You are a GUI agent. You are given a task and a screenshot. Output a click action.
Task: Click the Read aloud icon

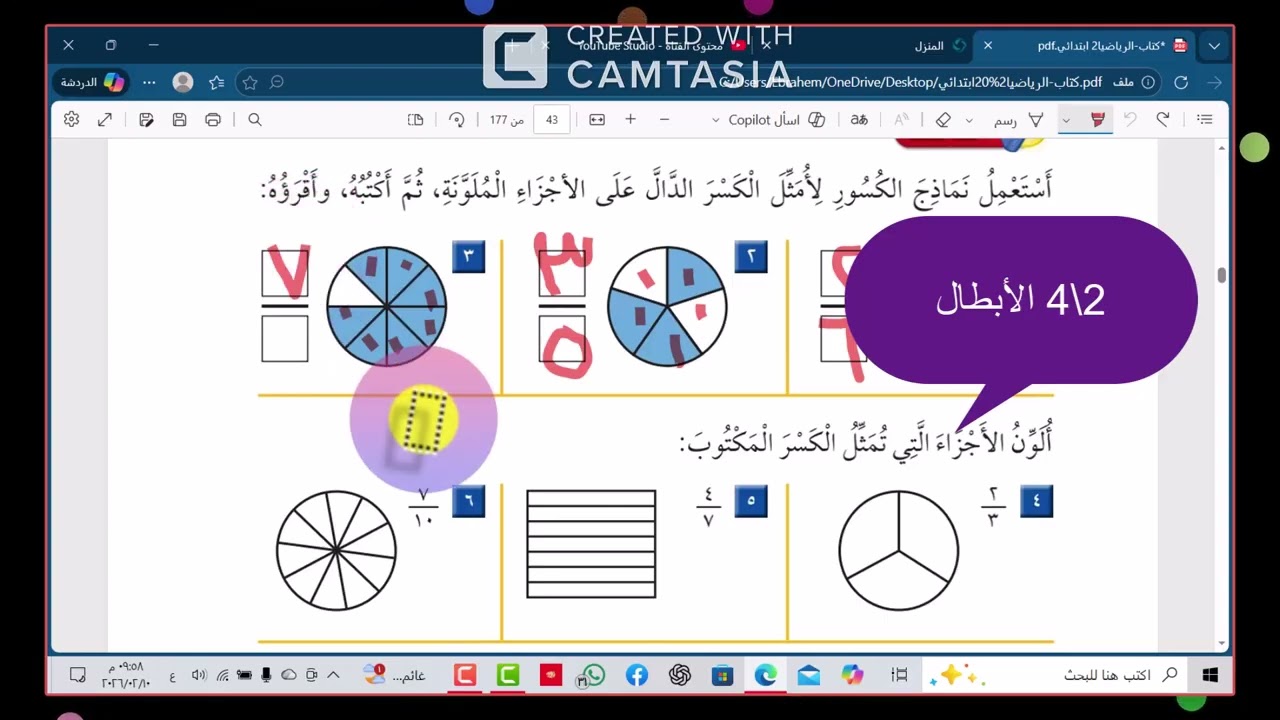(x=901, y=120)
